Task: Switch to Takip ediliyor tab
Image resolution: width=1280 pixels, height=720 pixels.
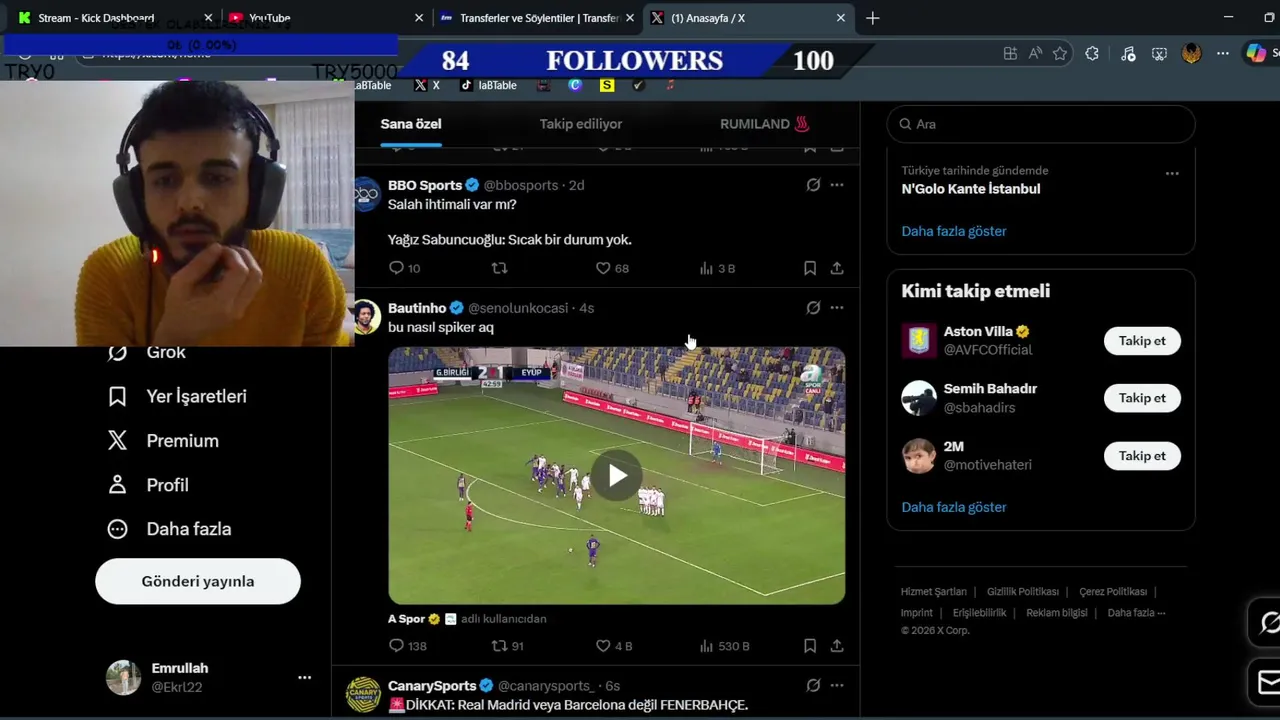Action: [x=581, y=124]
